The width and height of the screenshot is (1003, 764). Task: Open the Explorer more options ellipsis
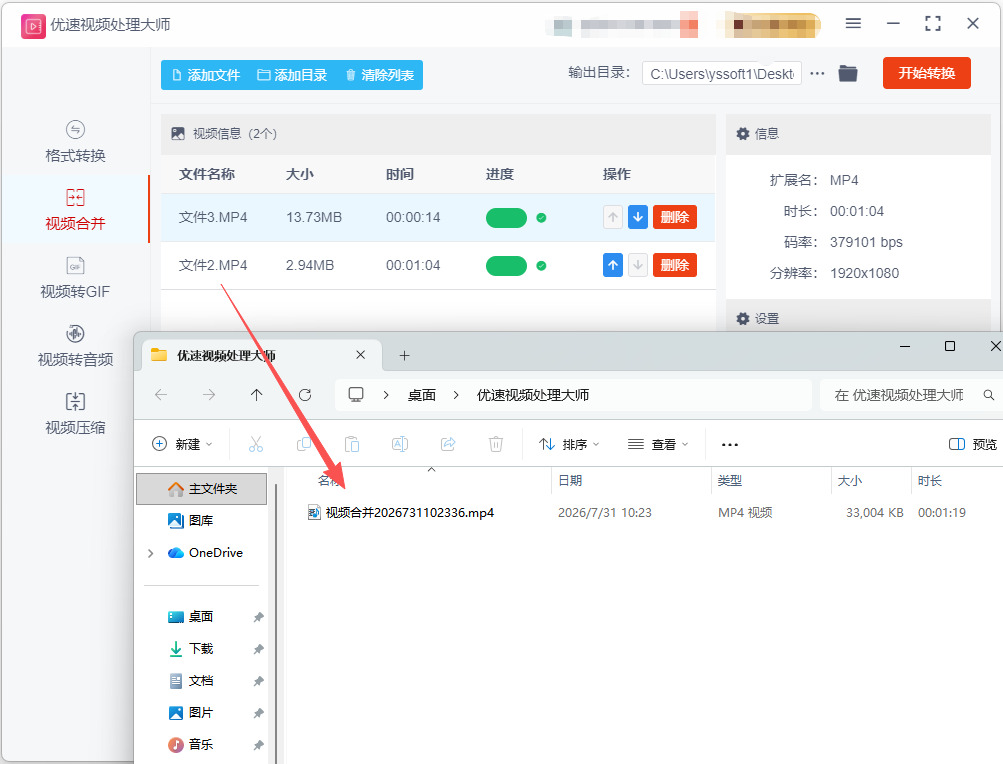click(729, 444)
